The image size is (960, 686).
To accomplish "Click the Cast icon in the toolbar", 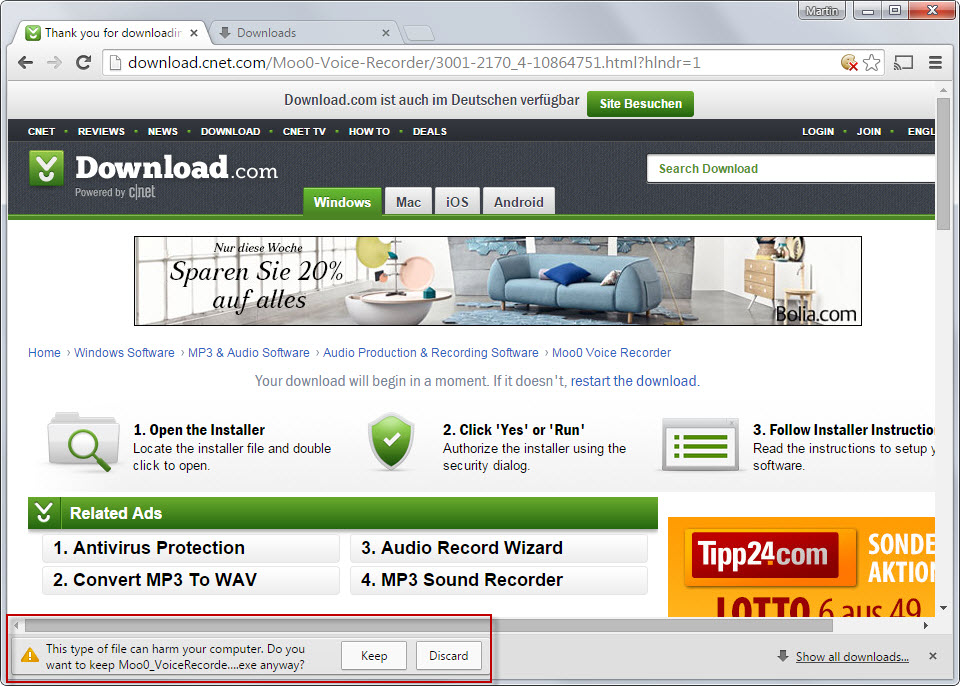I will [904, 62].
